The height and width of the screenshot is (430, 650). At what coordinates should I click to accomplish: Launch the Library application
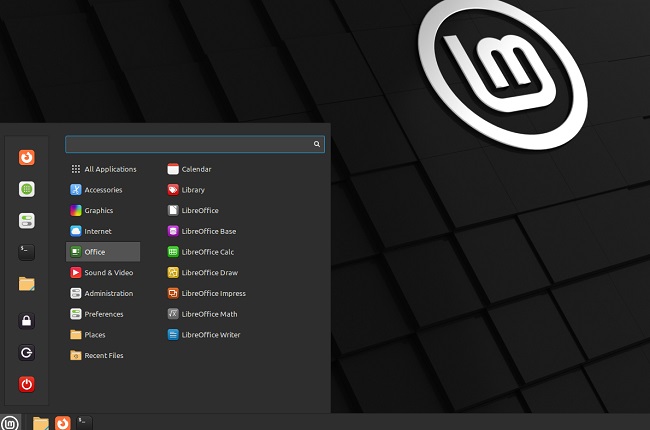tap(186, 190)
